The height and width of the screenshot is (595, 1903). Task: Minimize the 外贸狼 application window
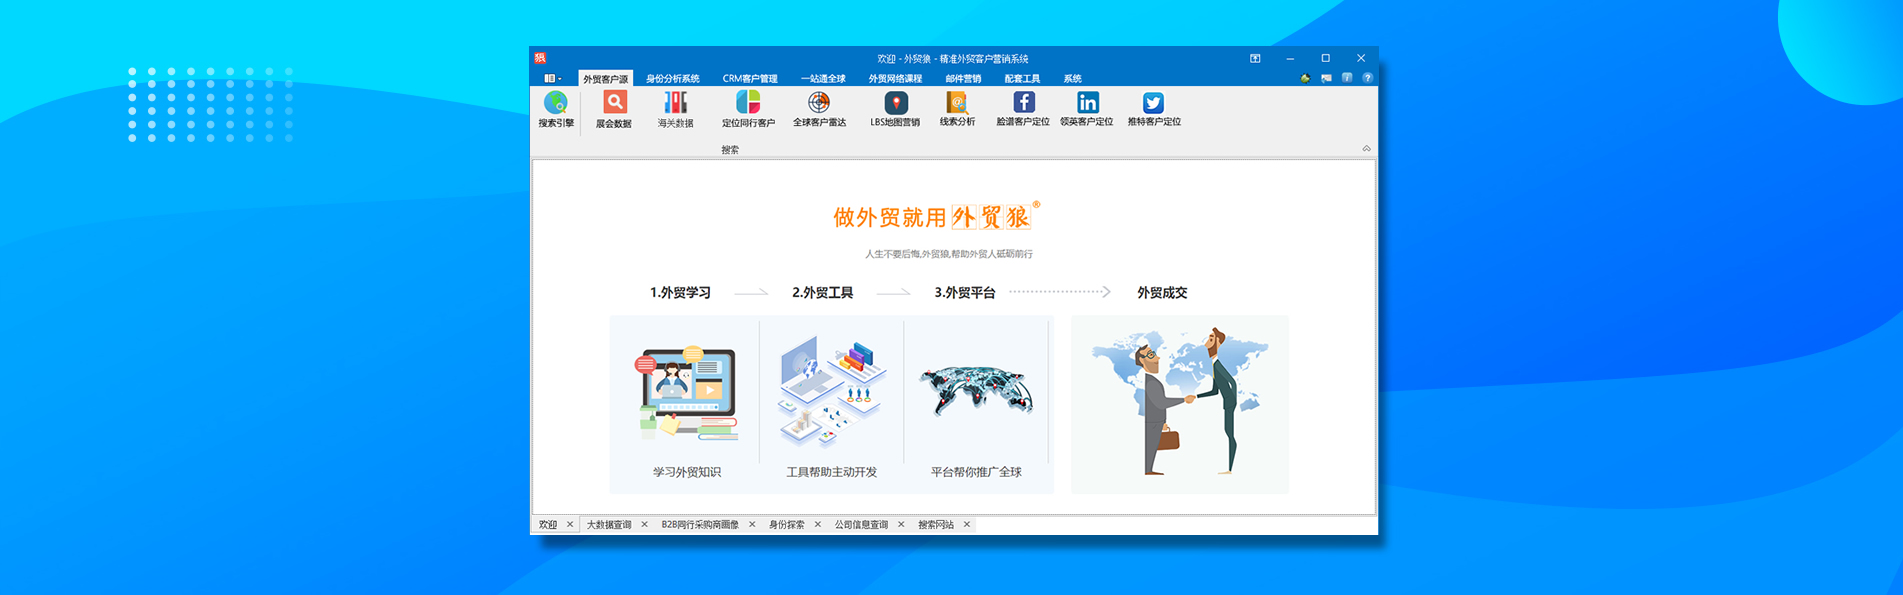[x=1290, y=58]
